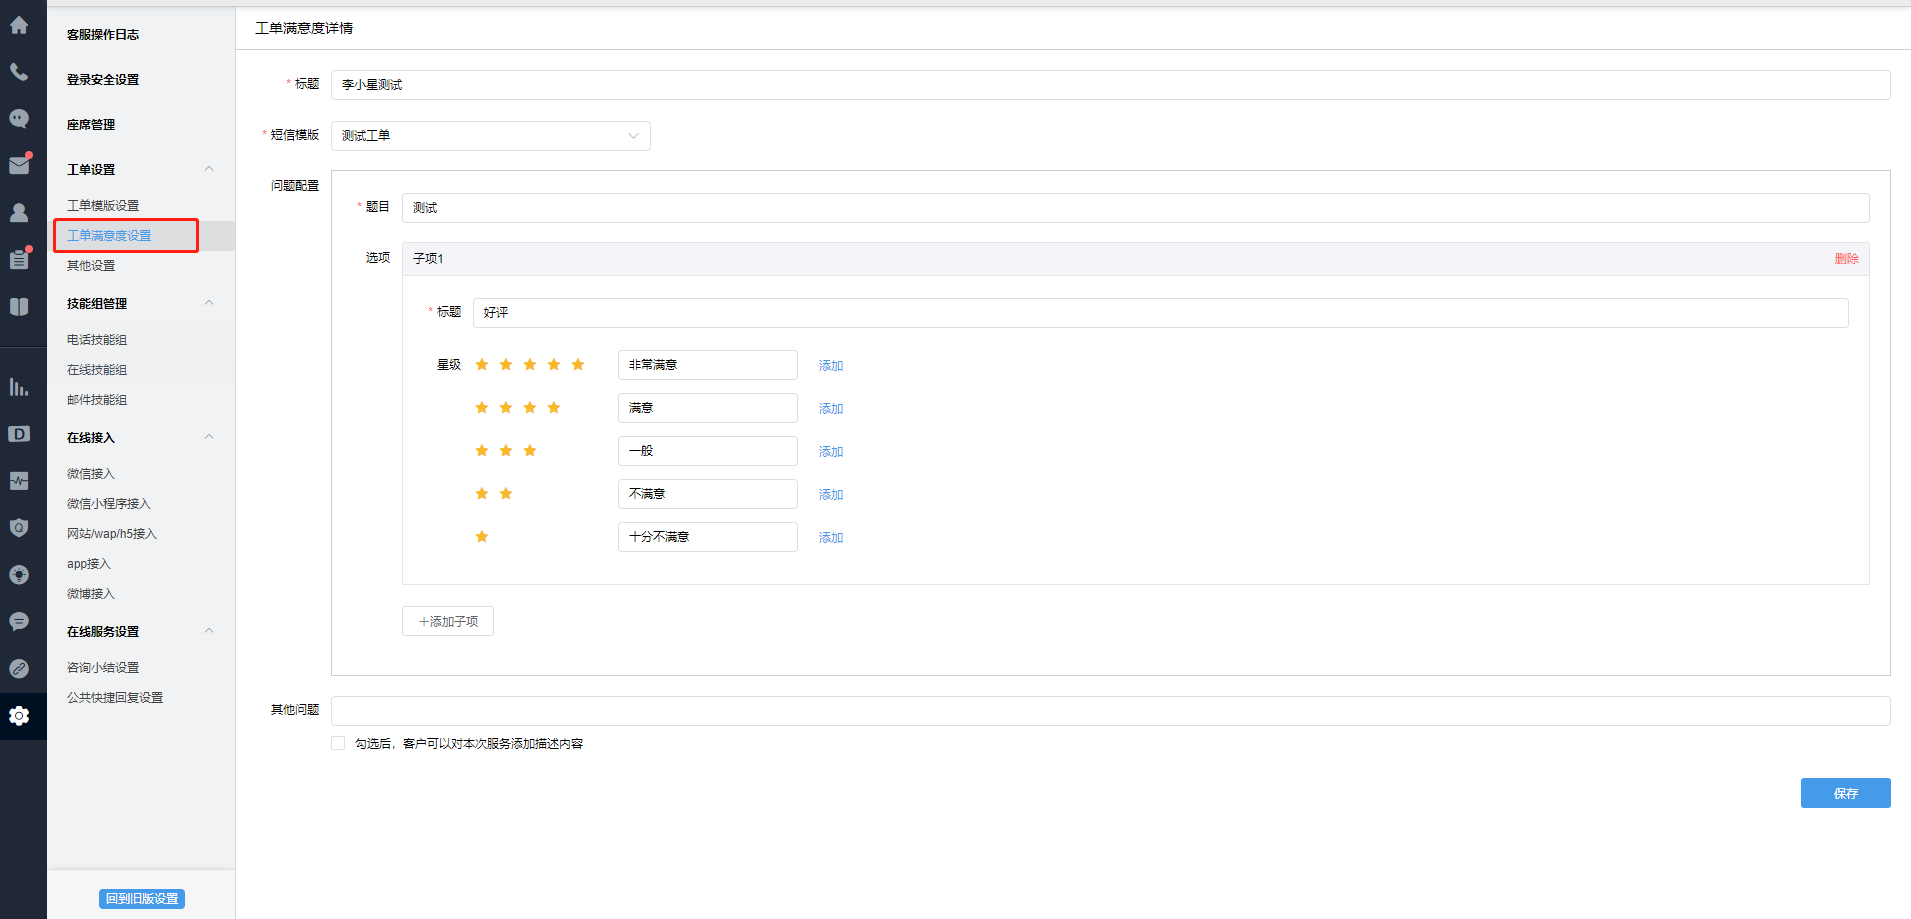This screenshot has width=1911, height=919.
Task: Click 添加 link next to 不满意 field
Action: 831,495
